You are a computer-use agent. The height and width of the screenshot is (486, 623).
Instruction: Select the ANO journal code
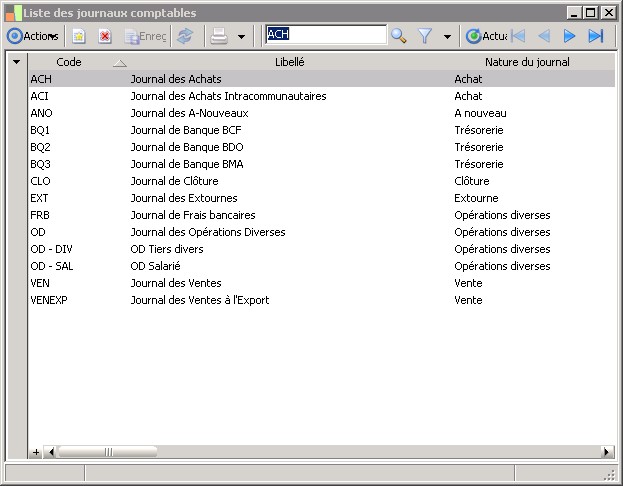pyautogui.click(x=41, y=113)
